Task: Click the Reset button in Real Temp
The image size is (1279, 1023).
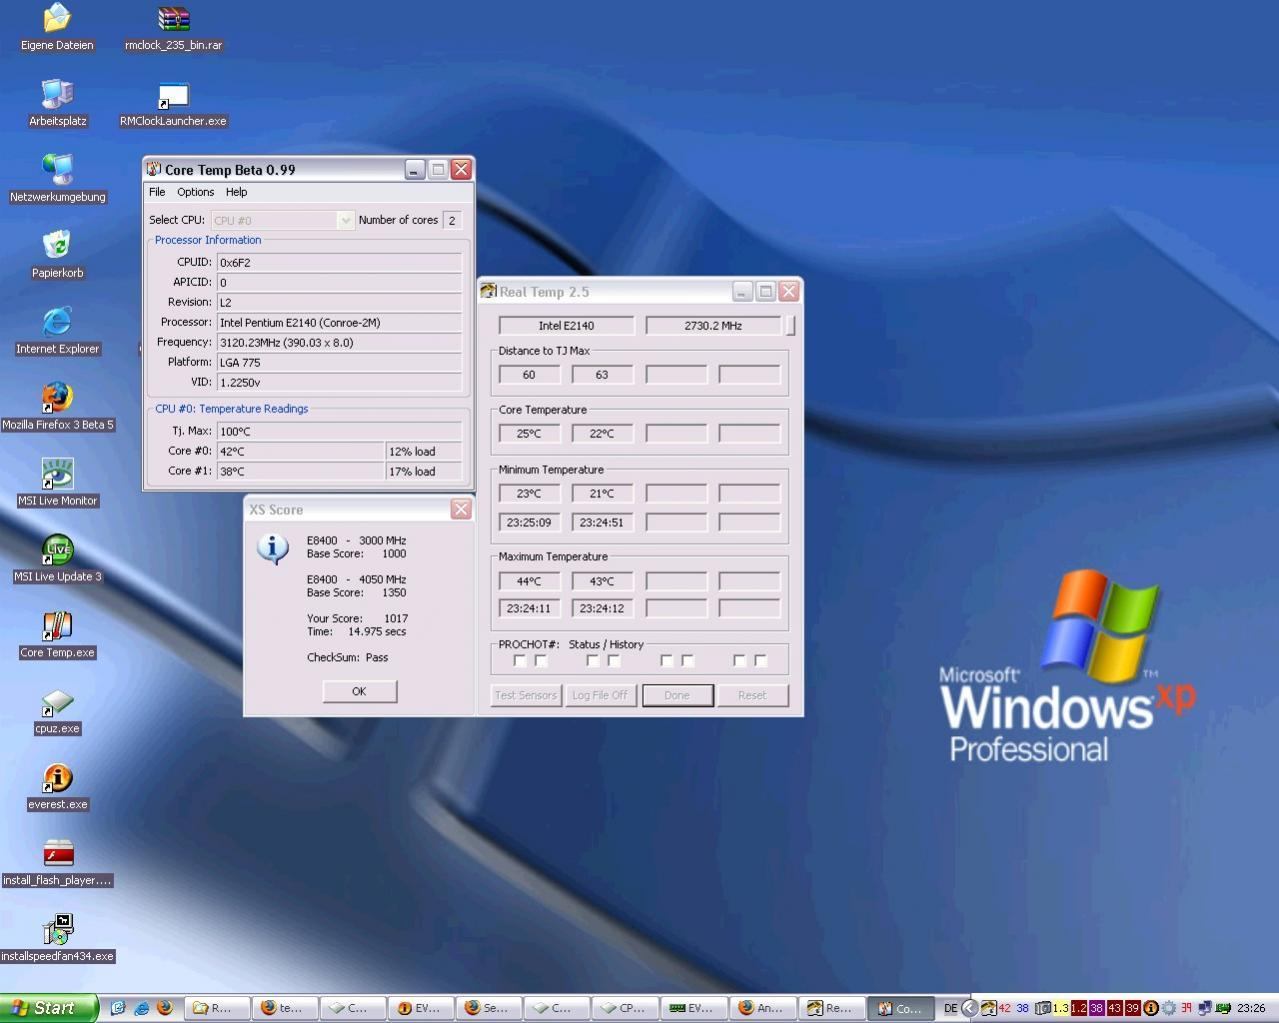Action: click(752, 695)
